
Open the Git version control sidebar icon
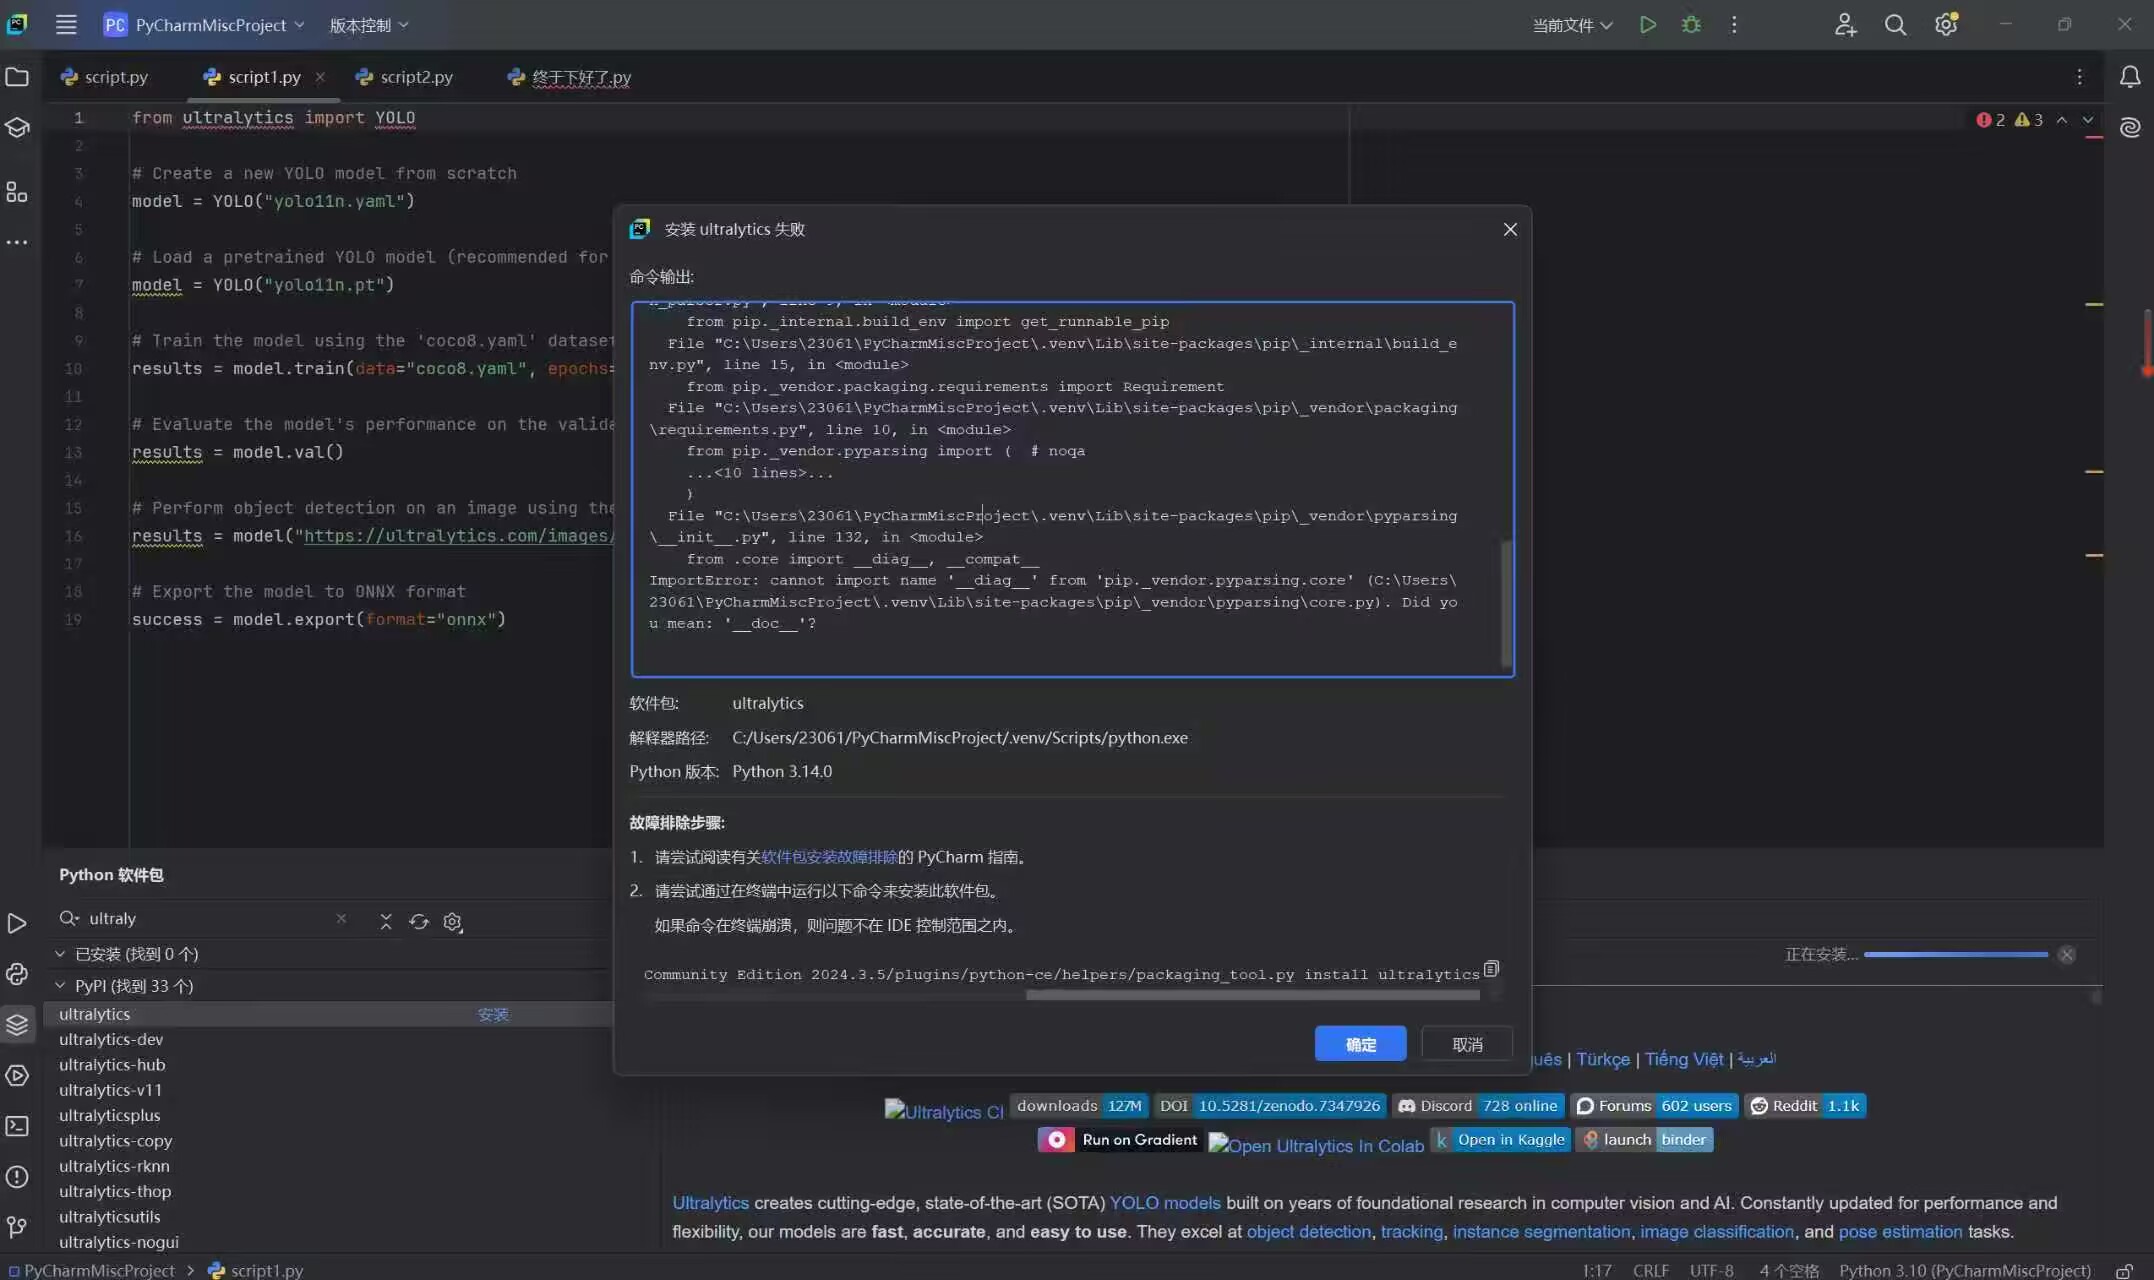[x=17, y=1227]
